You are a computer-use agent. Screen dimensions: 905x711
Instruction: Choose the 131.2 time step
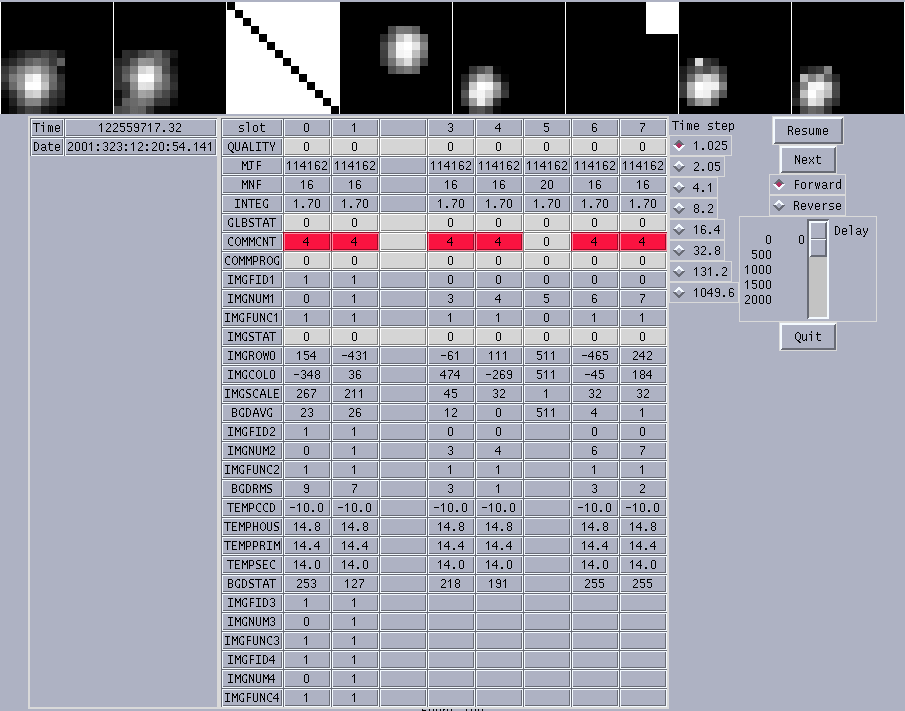pyautogui.click(x=701, y=271)
